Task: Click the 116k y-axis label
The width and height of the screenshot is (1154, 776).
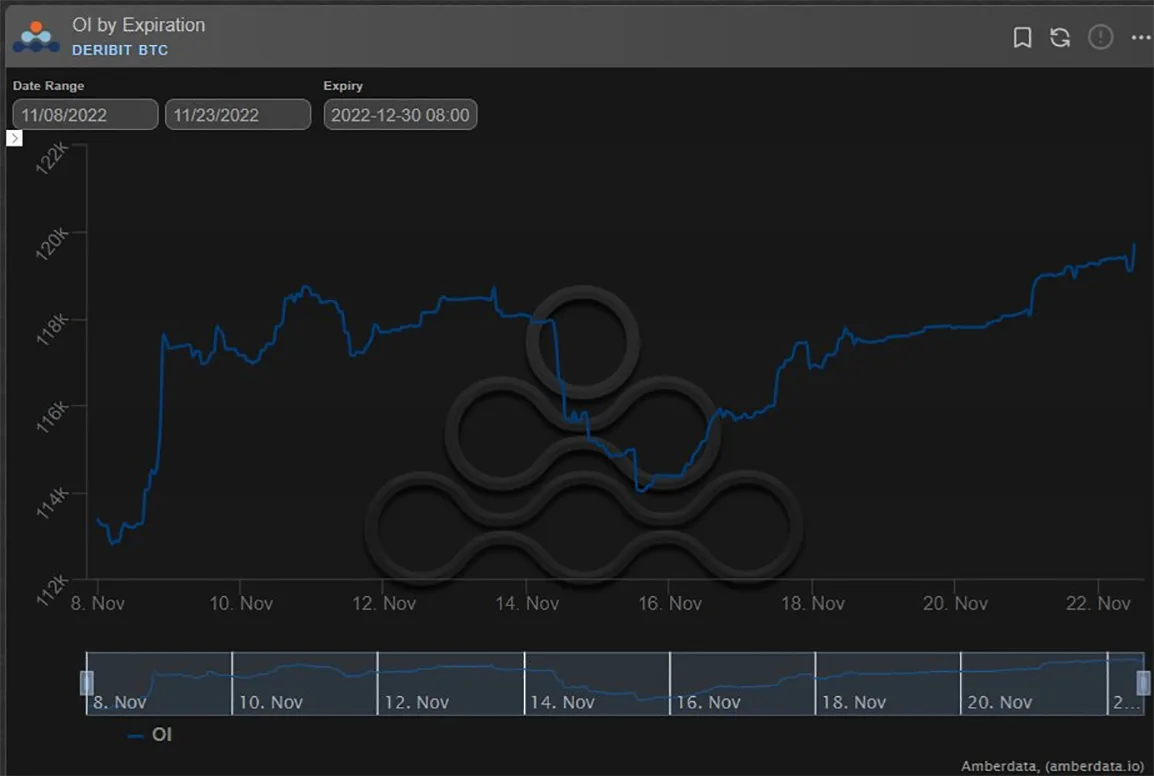Action: 52,417
